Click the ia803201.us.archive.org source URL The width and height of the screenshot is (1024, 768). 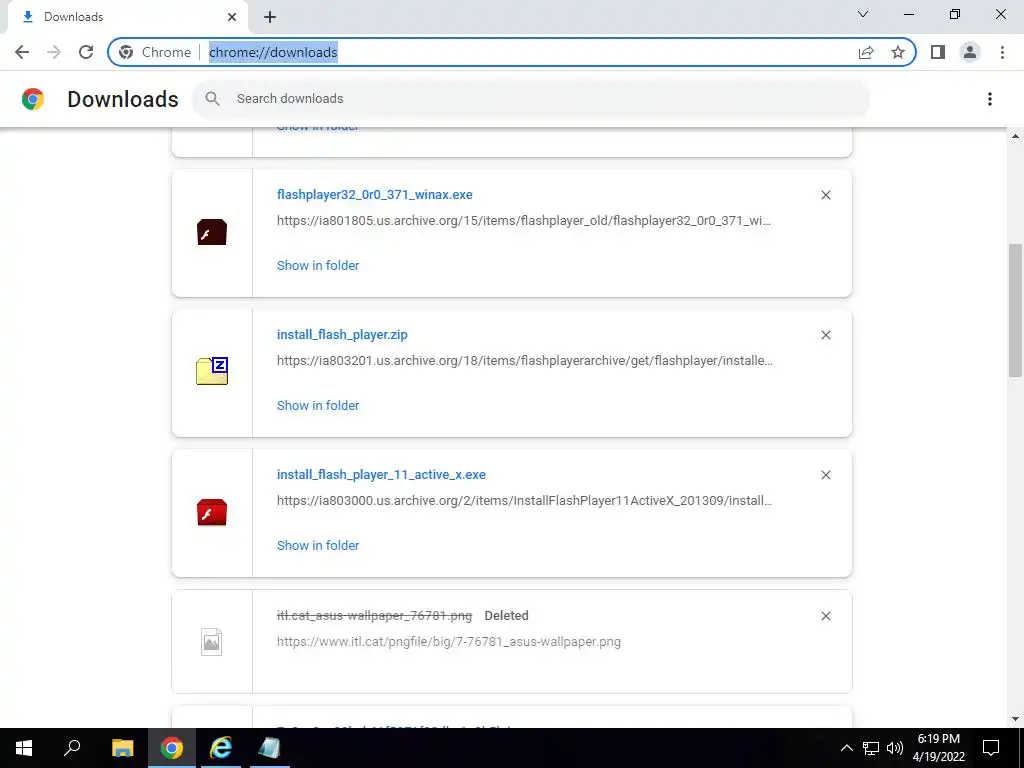[x=524, y=360]
